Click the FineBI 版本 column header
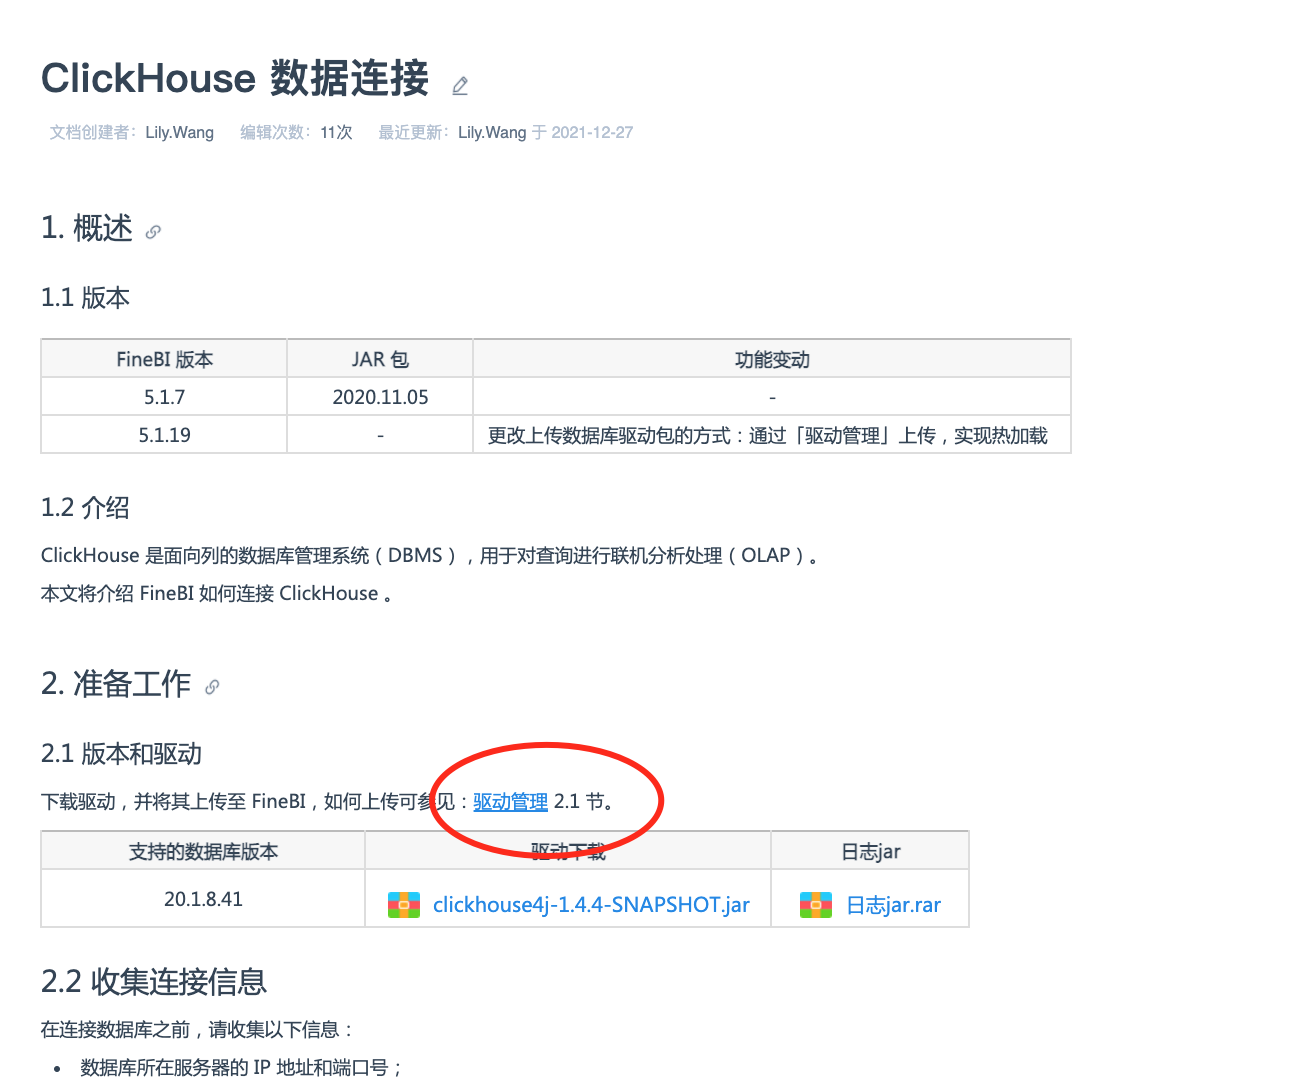 [164, 359]
